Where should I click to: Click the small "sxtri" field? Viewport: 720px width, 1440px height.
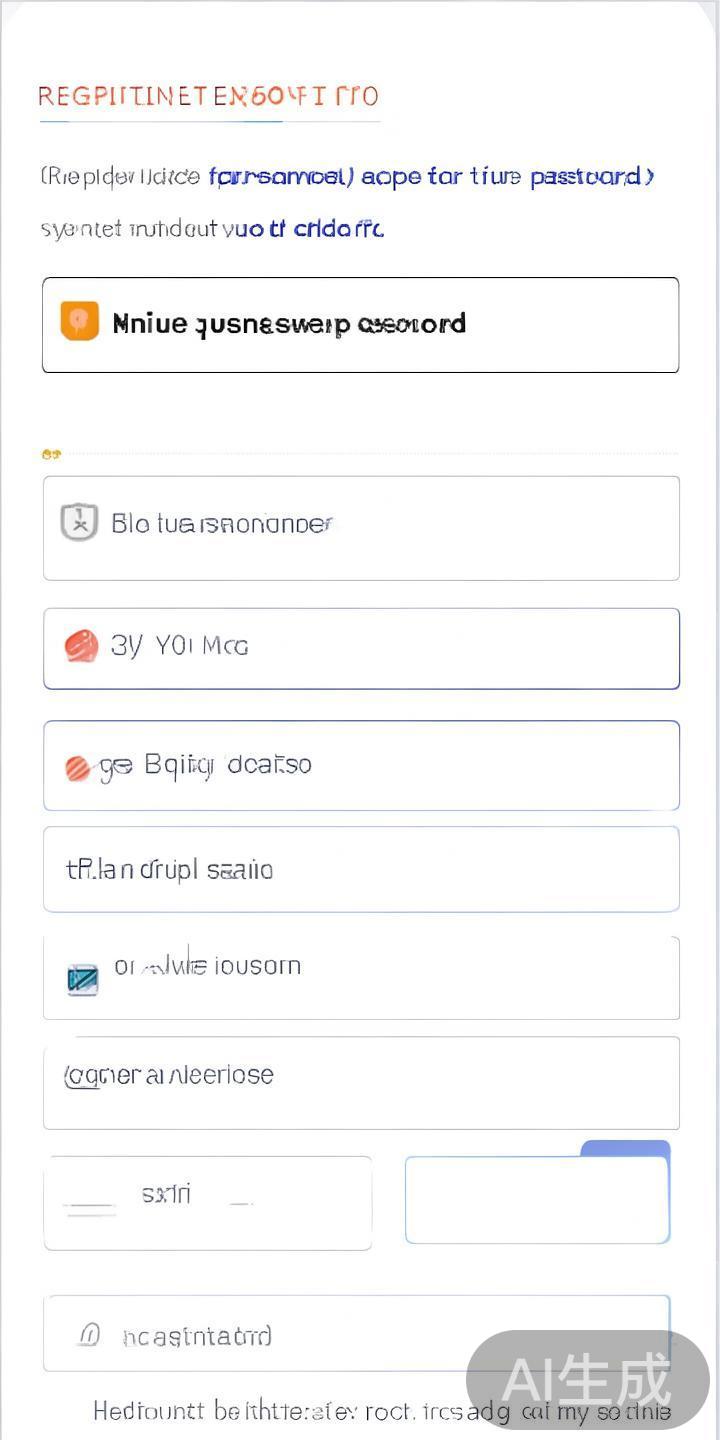pos(207,1202)
